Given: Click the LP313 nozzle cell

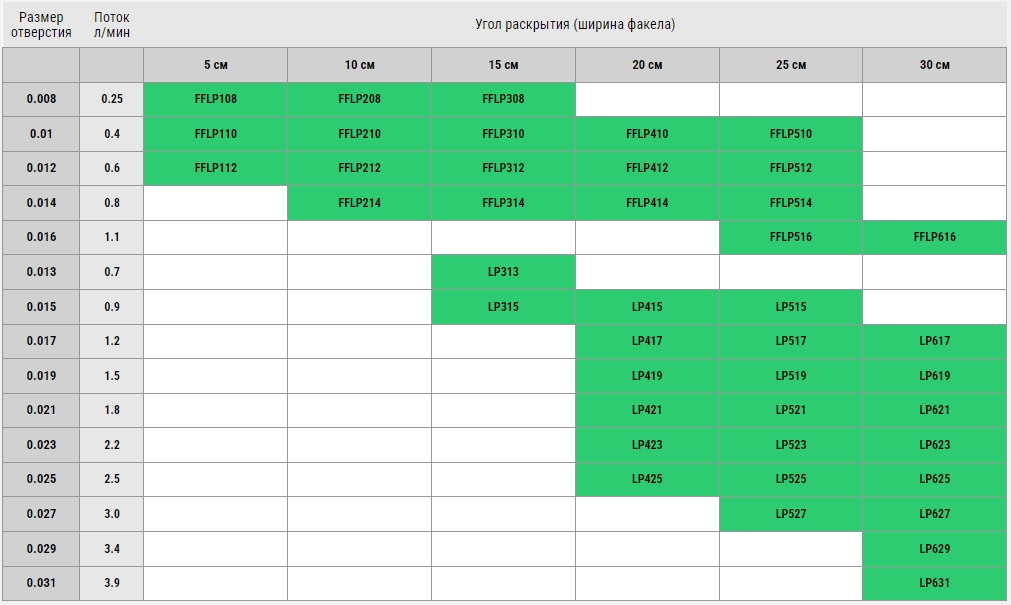Looking at the screenshot, I should coord(503,272).
